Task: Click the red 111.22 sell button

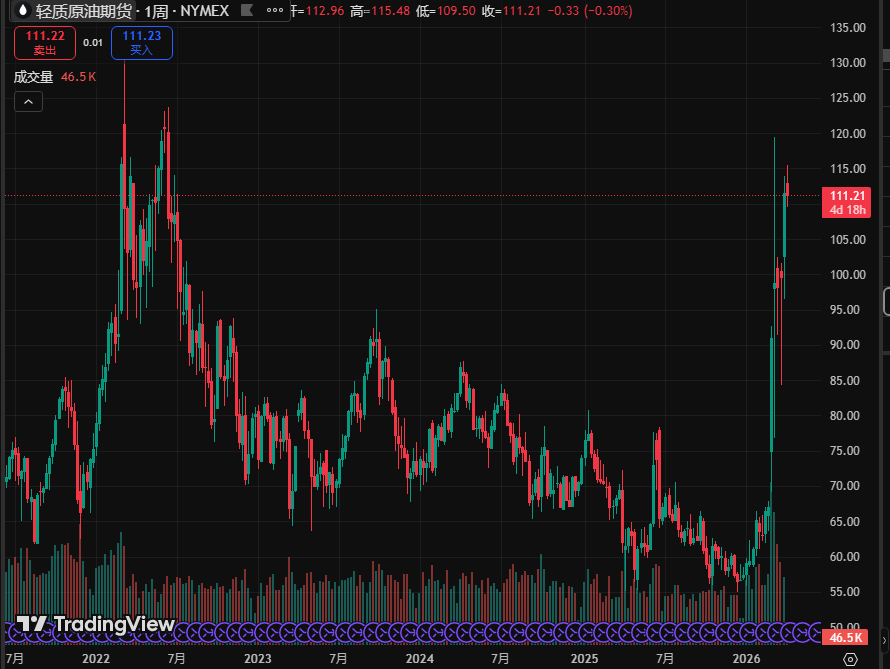Action: click(x=45, y=42)
